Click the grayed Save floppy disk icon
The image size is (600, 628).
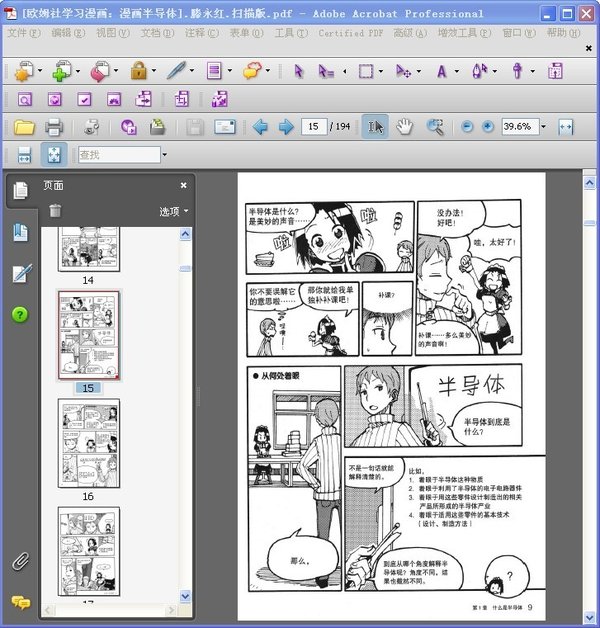pos(195,127)
